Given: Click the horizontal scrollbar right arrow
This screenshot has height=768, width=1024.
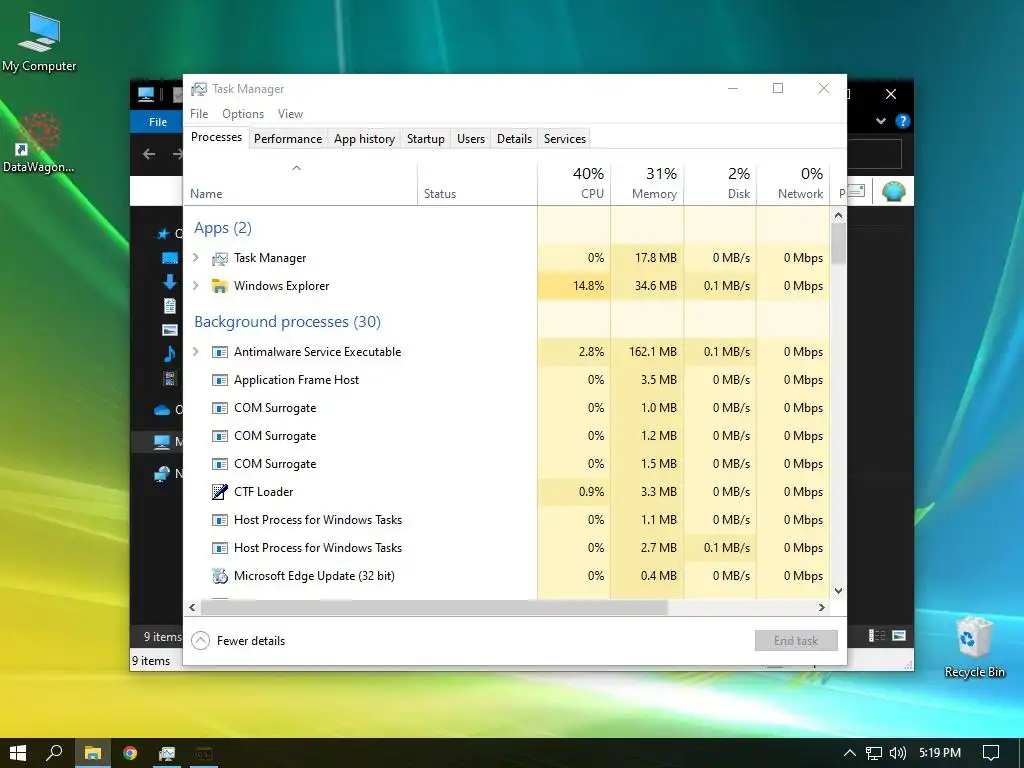Looking at the screenshot, I should pyautogui.click(x=822, y=607).
